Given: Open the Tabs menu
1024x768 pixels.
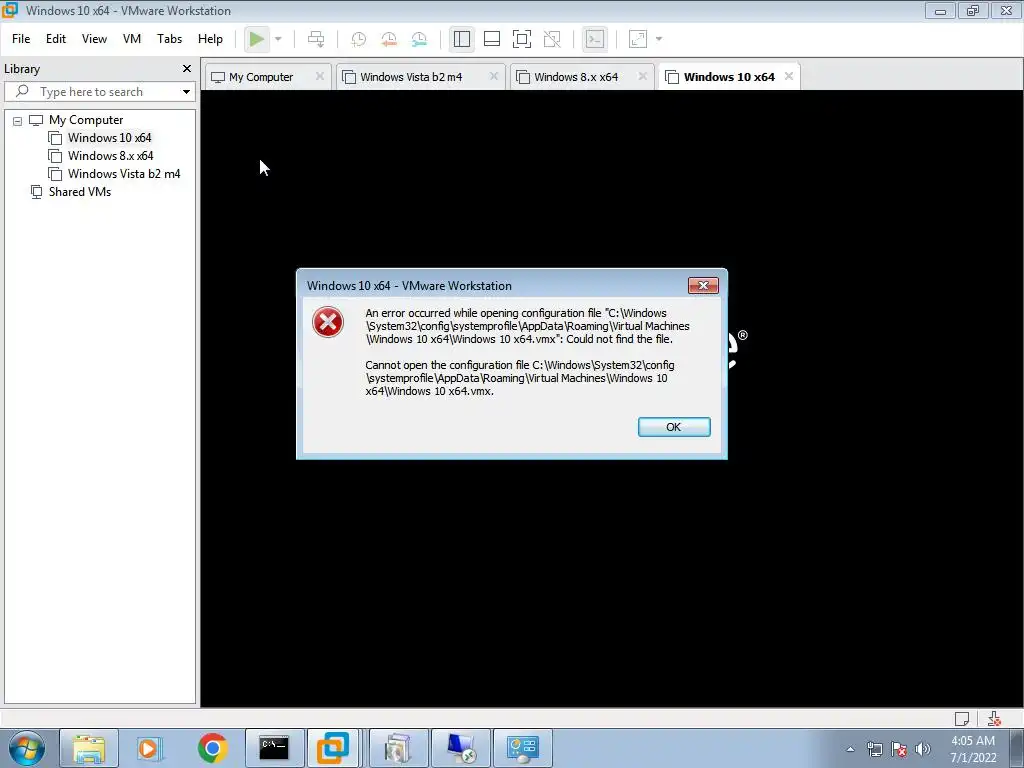Looking at the screenshot, I should click(x=169, y=39).
